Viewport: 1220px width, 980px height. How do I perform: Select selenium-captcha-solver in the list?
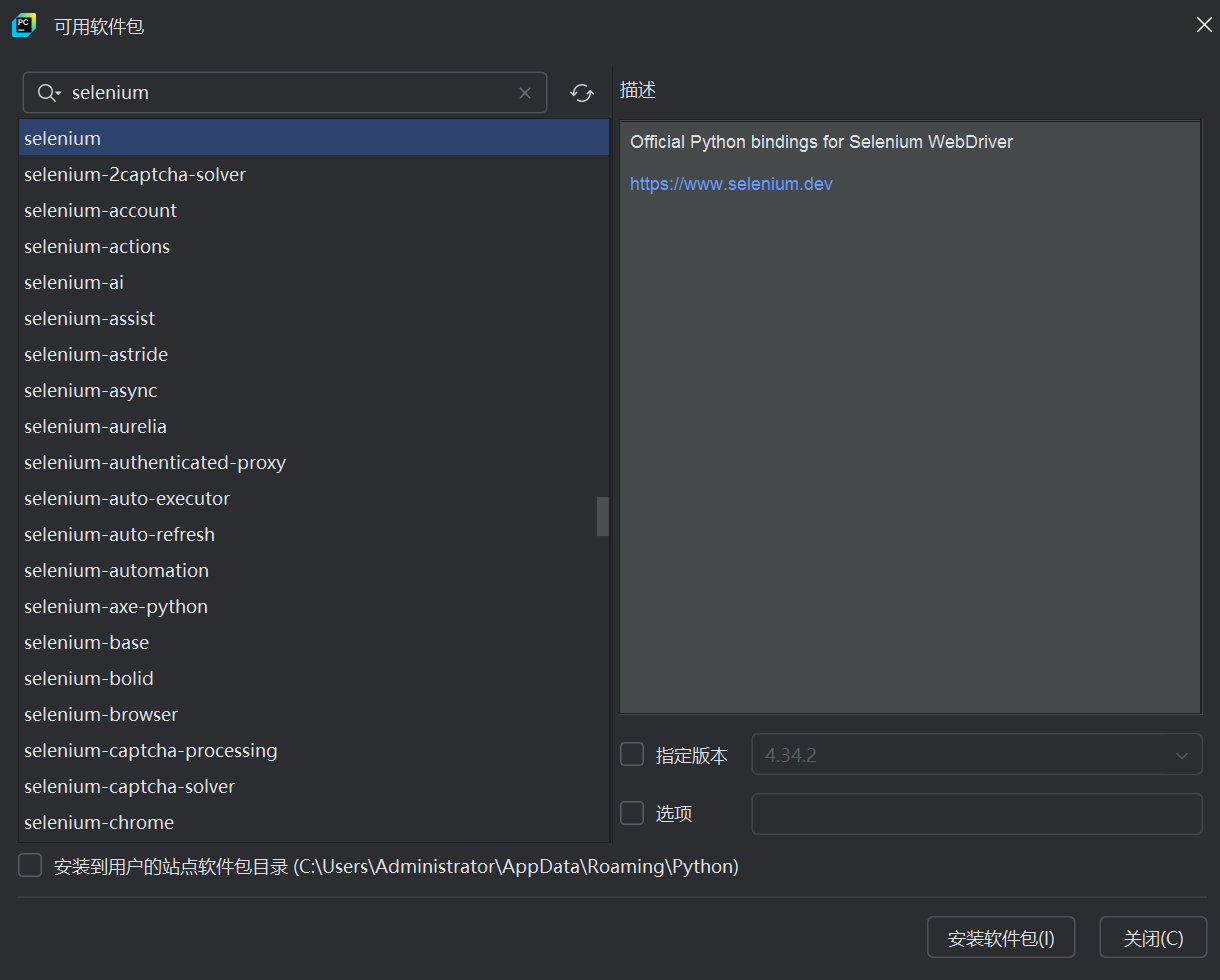[x=314, y=786]
